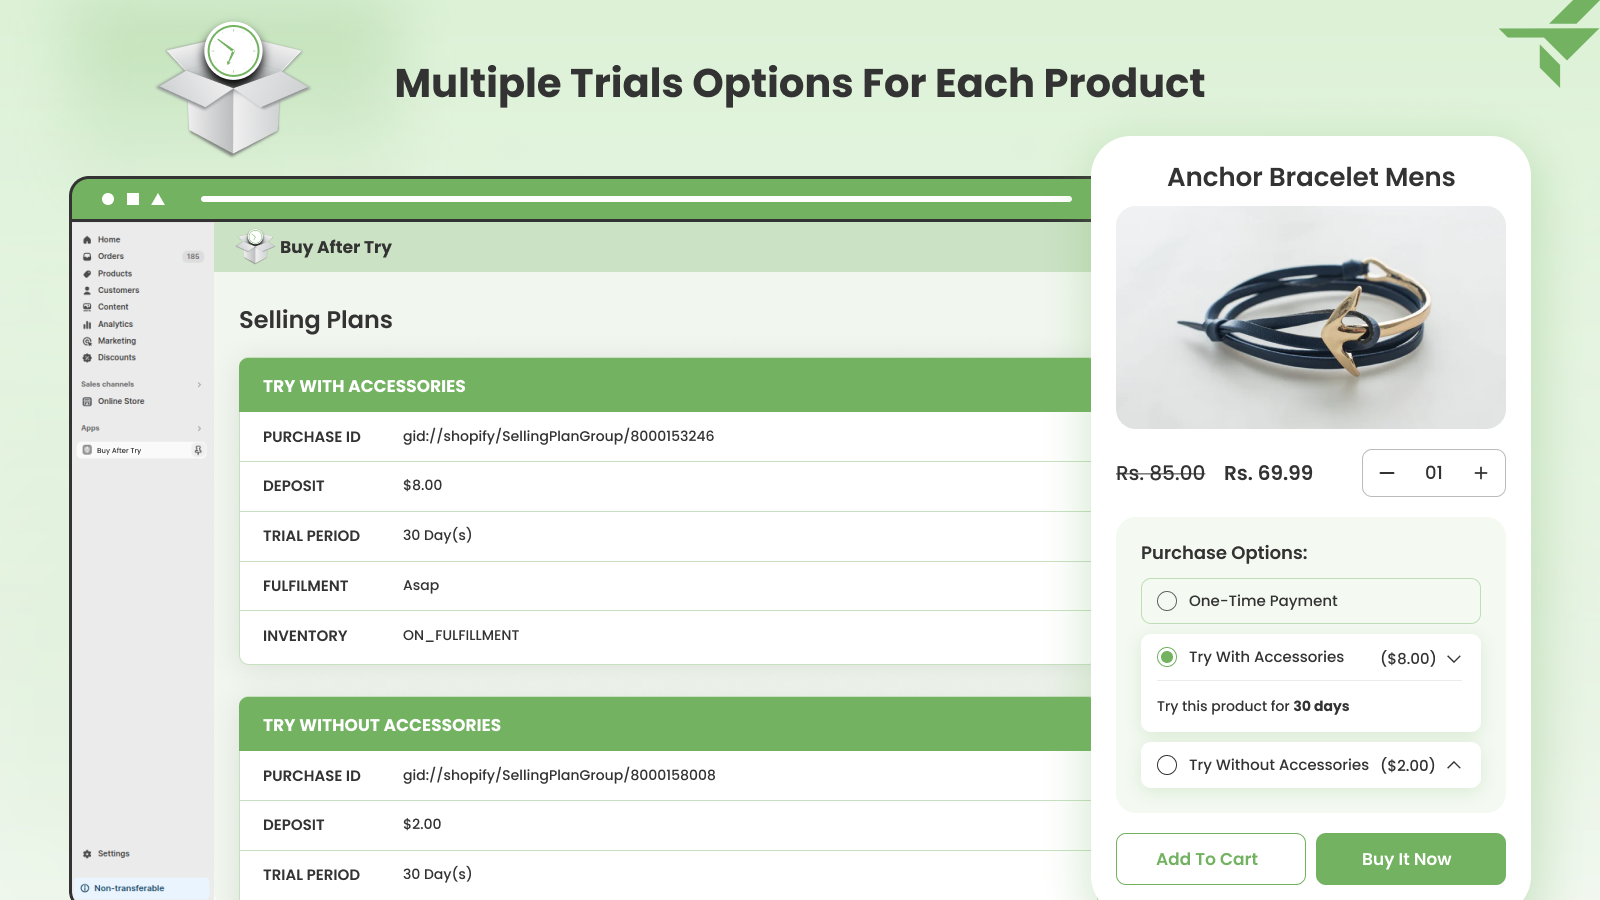Open the Products section
Viewport: 1600px width, 900px height.
pyautogui.click(x=113, y=273)
